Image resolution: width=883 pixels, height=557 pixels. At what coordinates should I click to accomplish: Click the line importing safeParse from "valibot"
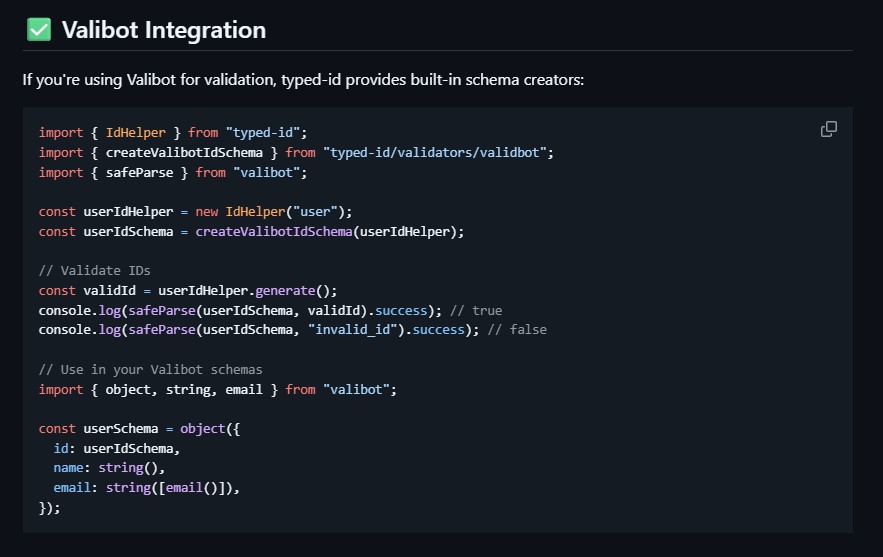tap(173, 173)
